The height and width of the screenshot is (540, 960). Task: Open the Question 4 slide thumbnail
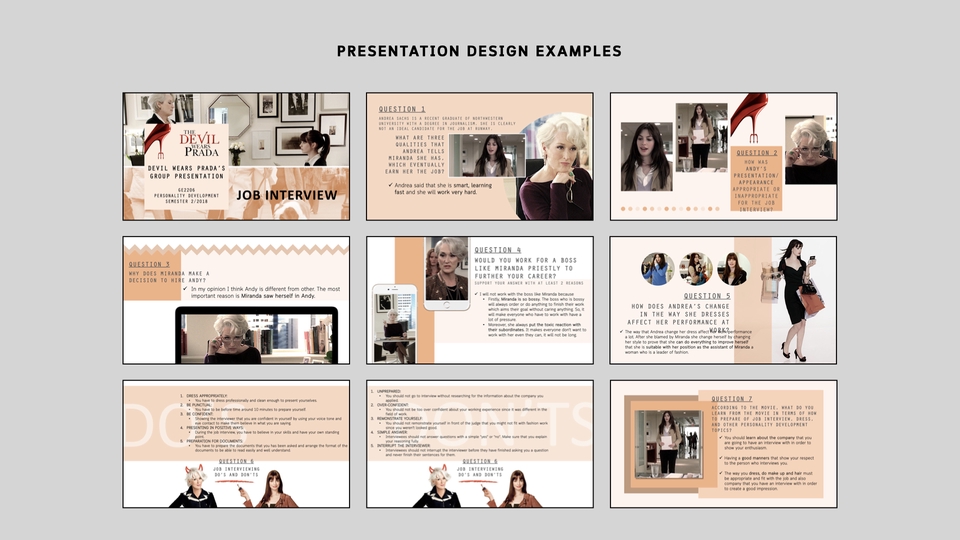(480, 300)
